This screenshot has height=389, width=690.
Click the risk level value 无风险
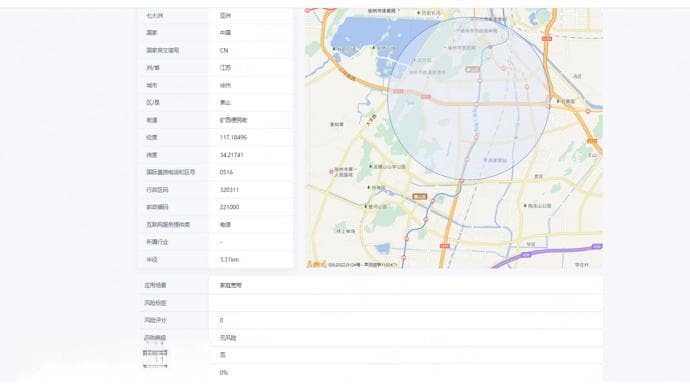click(228, 338)
